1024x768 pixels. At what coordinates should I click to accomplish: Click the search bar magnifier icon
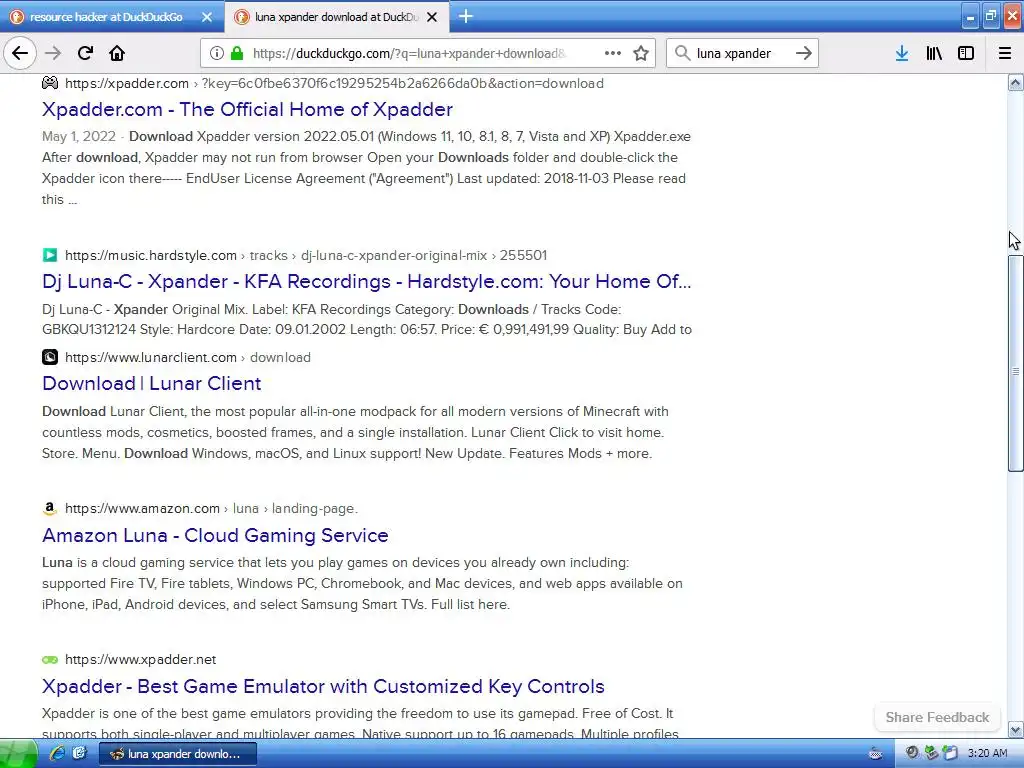coord(682,53)
